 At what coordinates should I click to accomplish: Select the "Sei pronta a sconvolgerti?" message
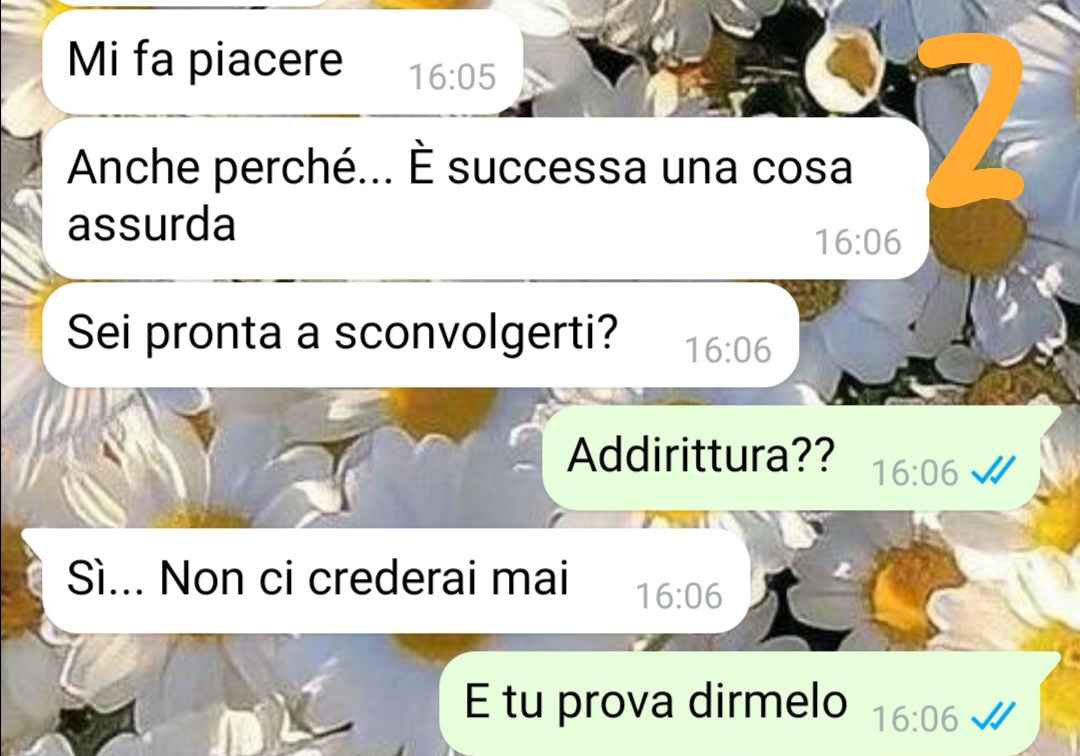pos(342,333)
